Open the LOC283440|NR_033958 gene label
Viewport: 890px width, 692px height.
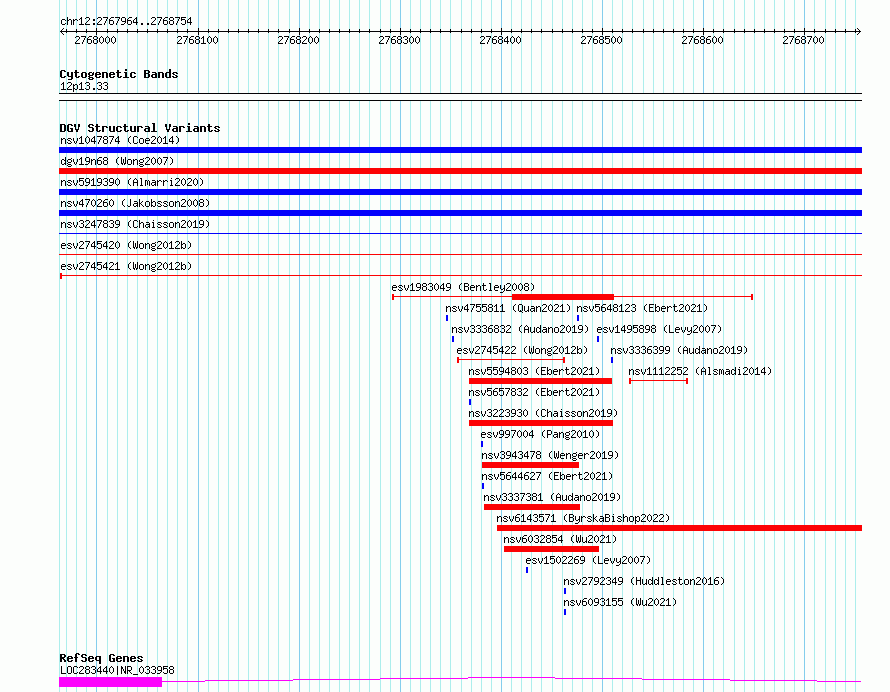[x=117, y=670]
